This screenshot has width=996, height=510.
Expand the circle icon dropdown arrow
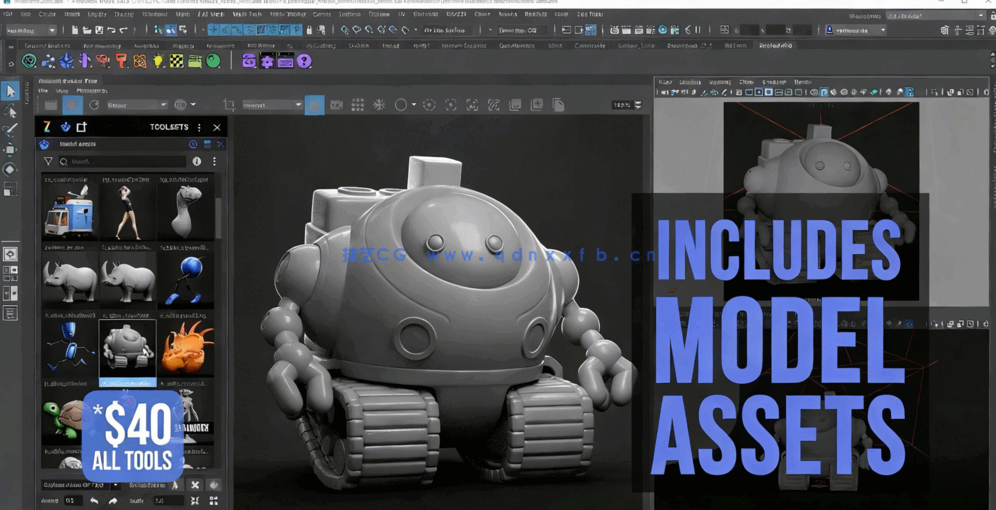tap(414, 105)
